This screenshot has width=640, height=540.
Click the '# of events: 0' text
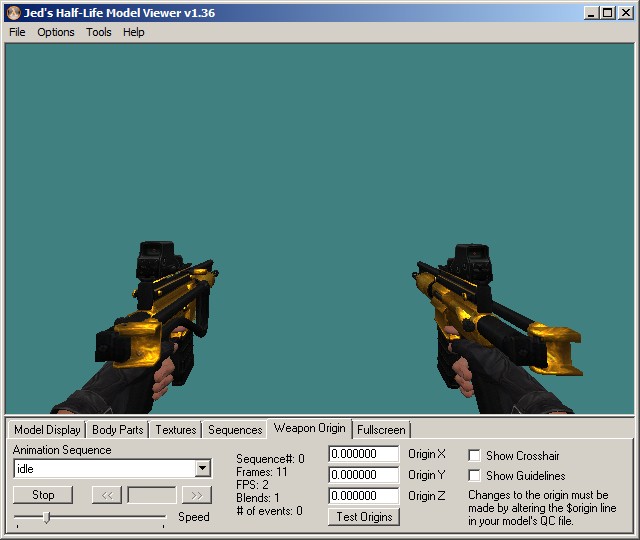270,511
